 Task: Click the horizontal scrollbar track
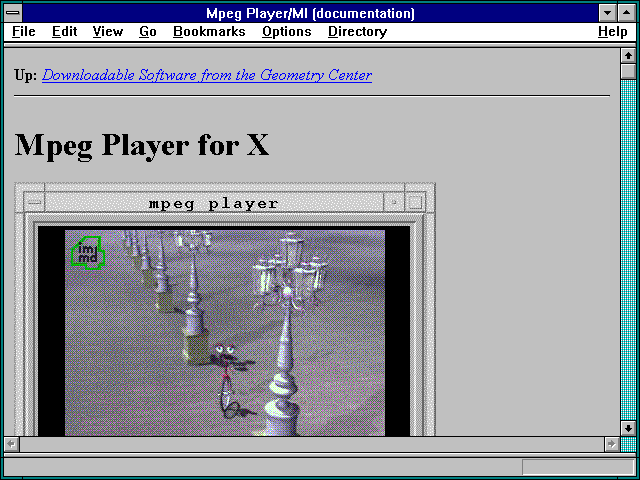click(x=311, y=444)
